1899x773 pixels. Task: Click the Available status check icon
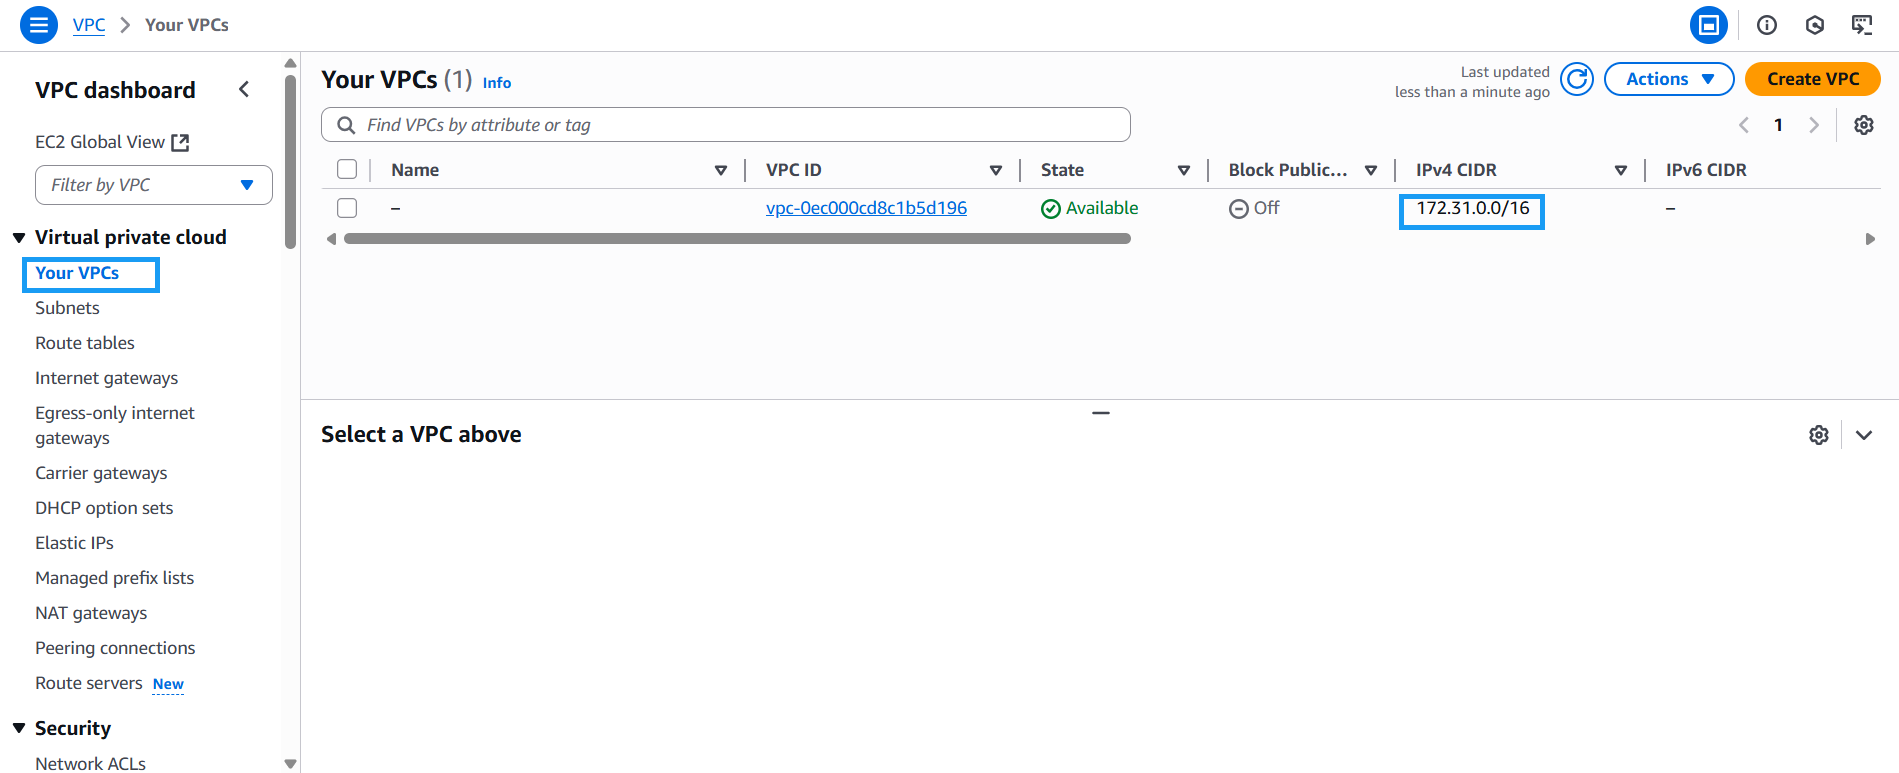(1051, 209)
